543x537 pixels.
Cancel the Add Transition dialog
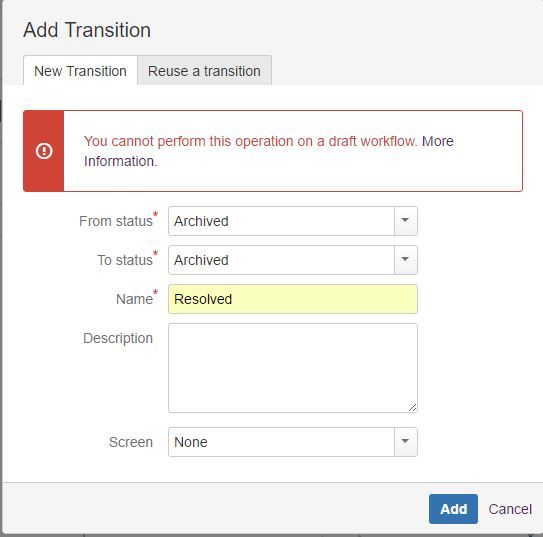510,509
